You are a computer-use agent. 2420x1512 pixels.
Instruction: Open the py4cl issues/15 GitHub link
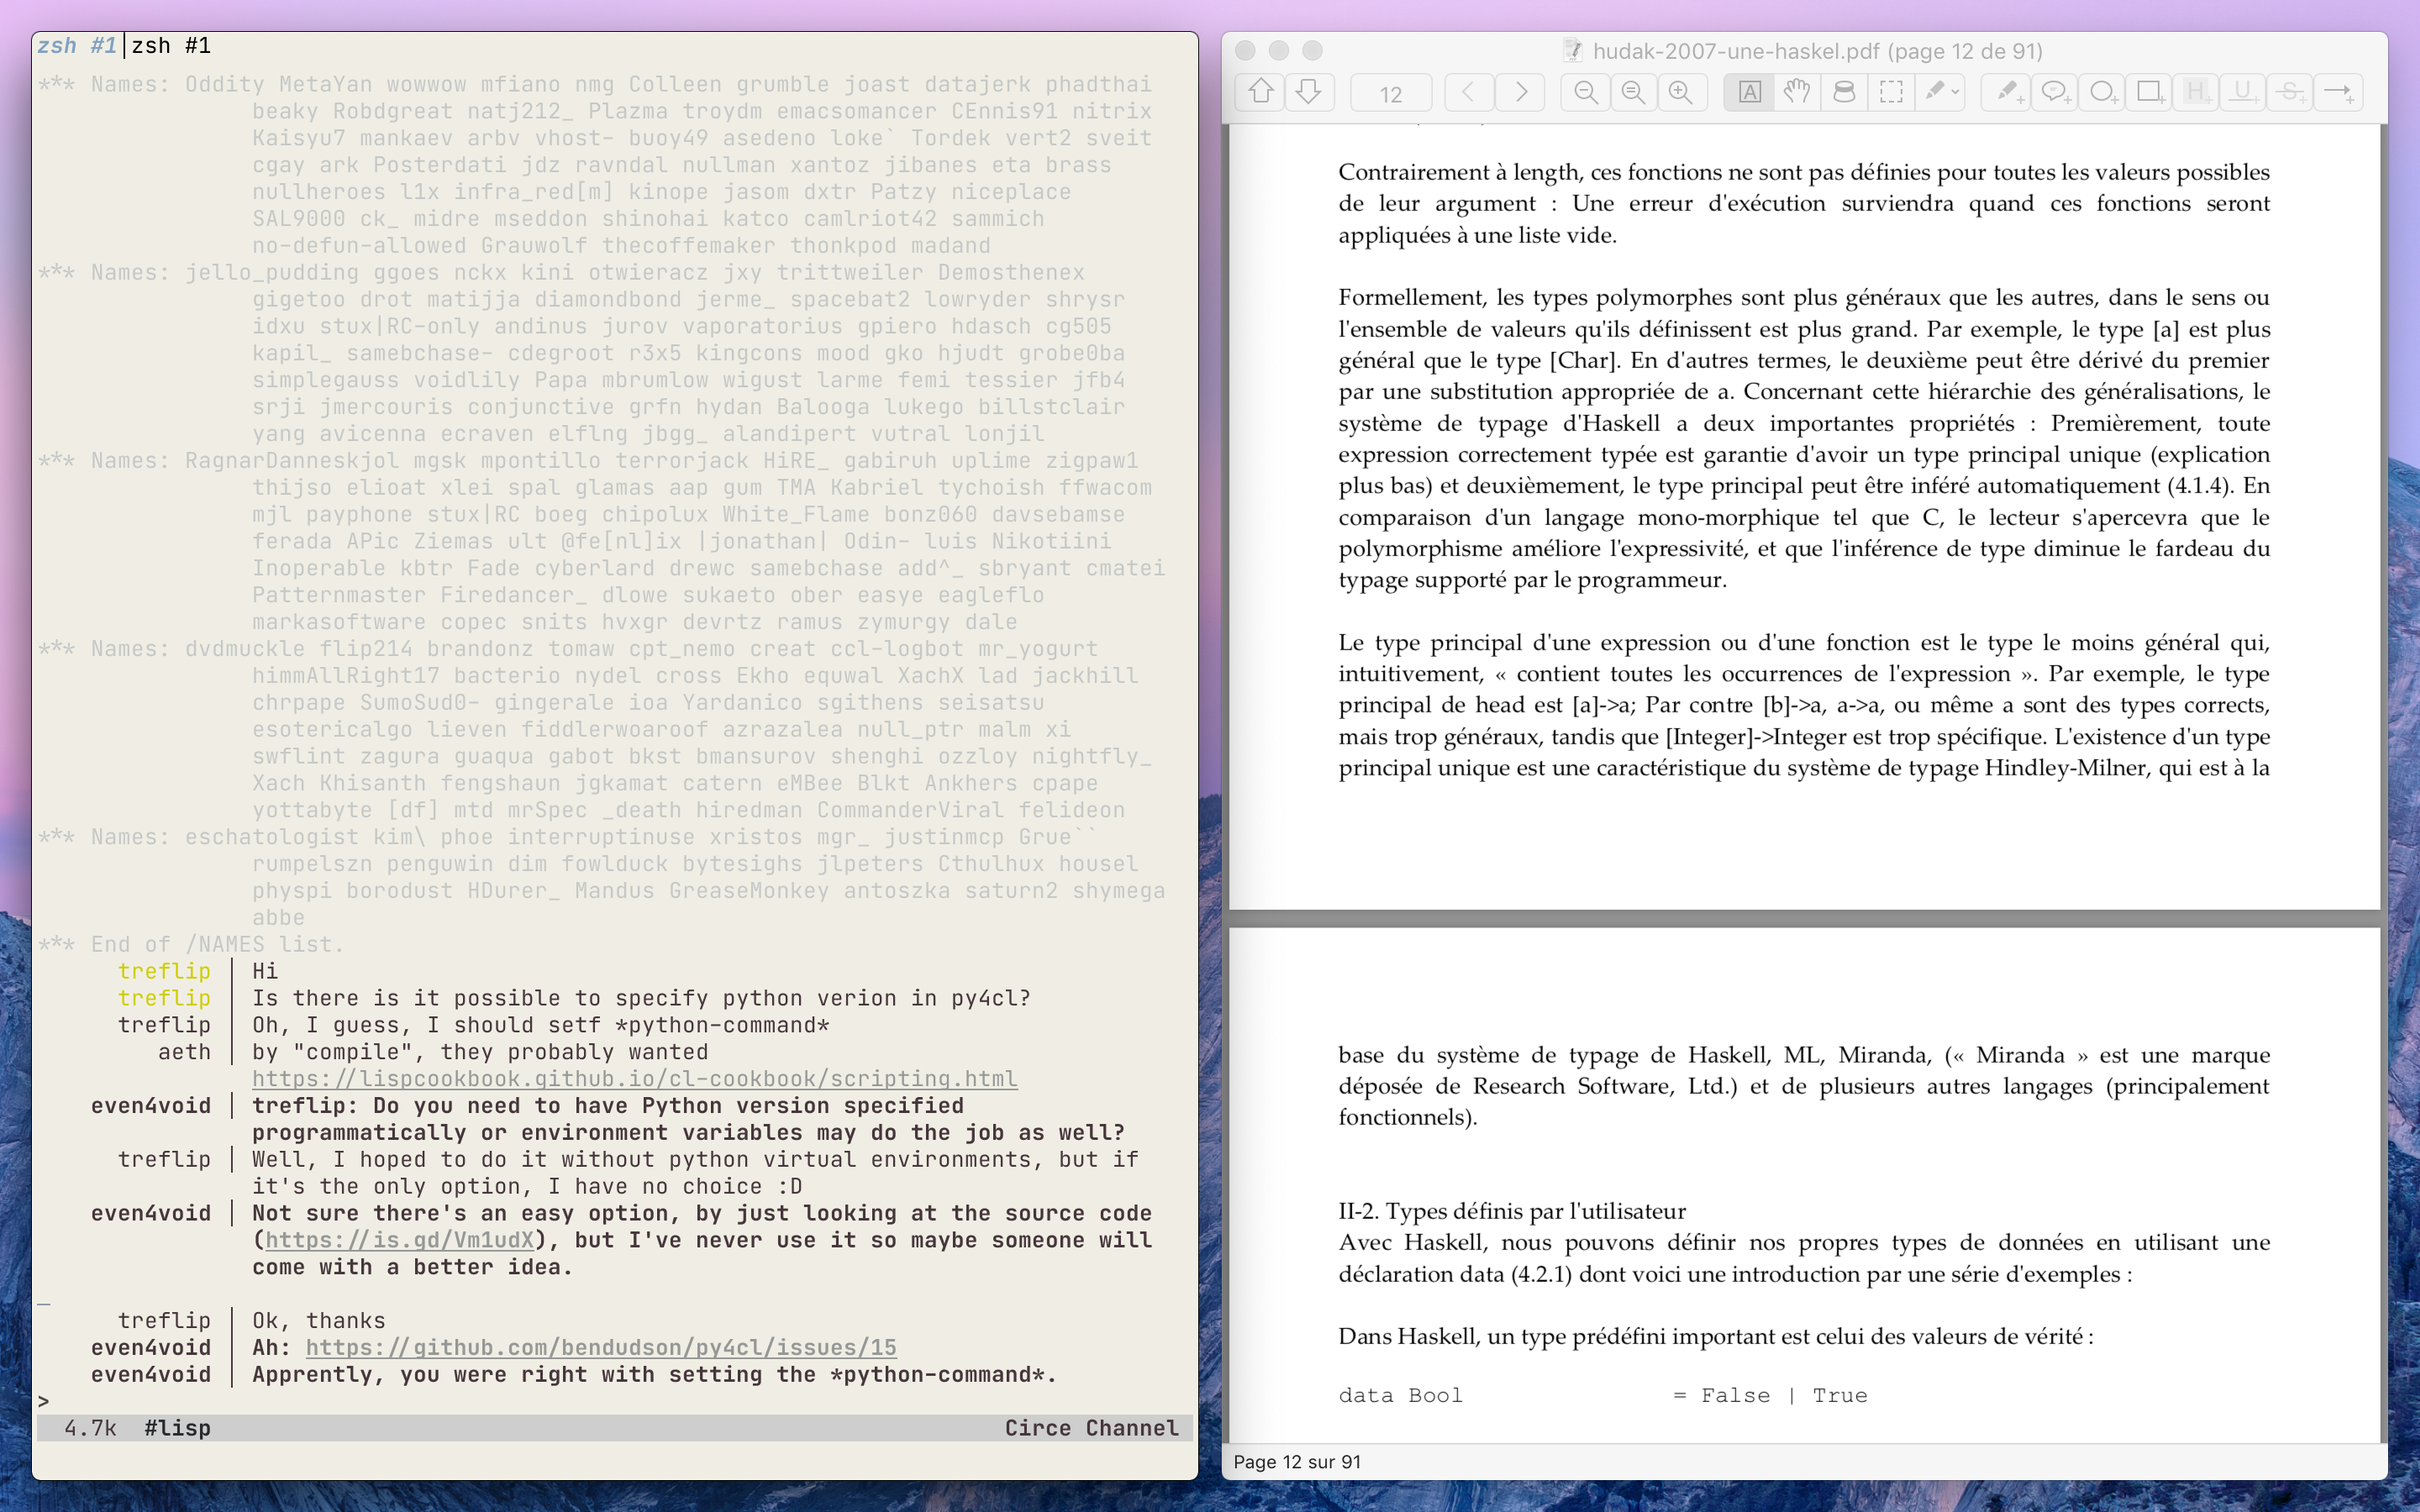[x=601, y=1347]
